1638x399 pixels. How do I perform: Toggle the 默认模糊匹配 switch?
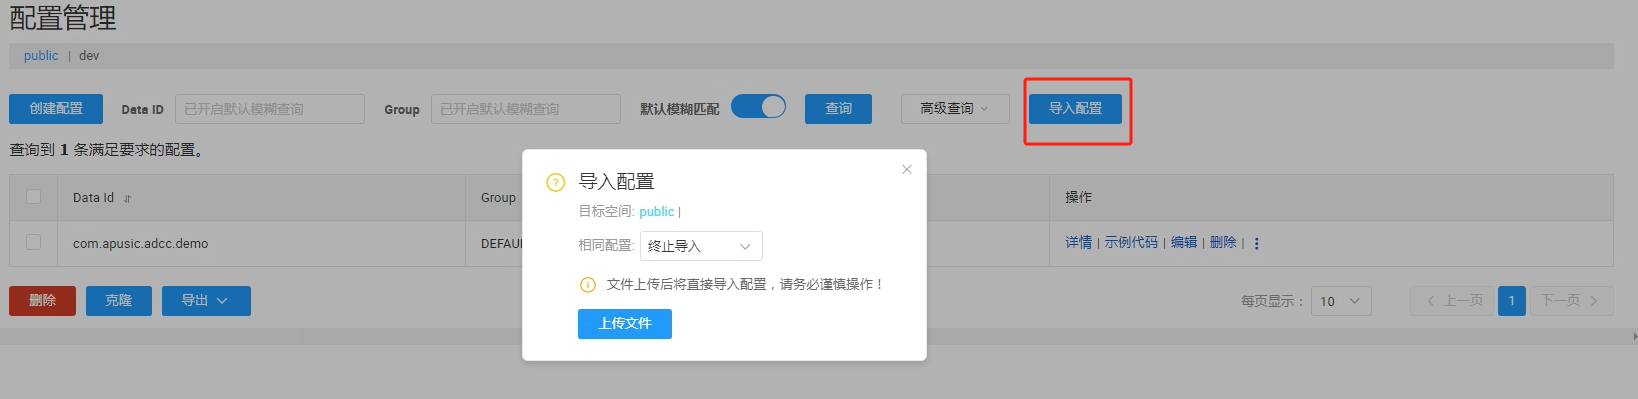[758, 107]
